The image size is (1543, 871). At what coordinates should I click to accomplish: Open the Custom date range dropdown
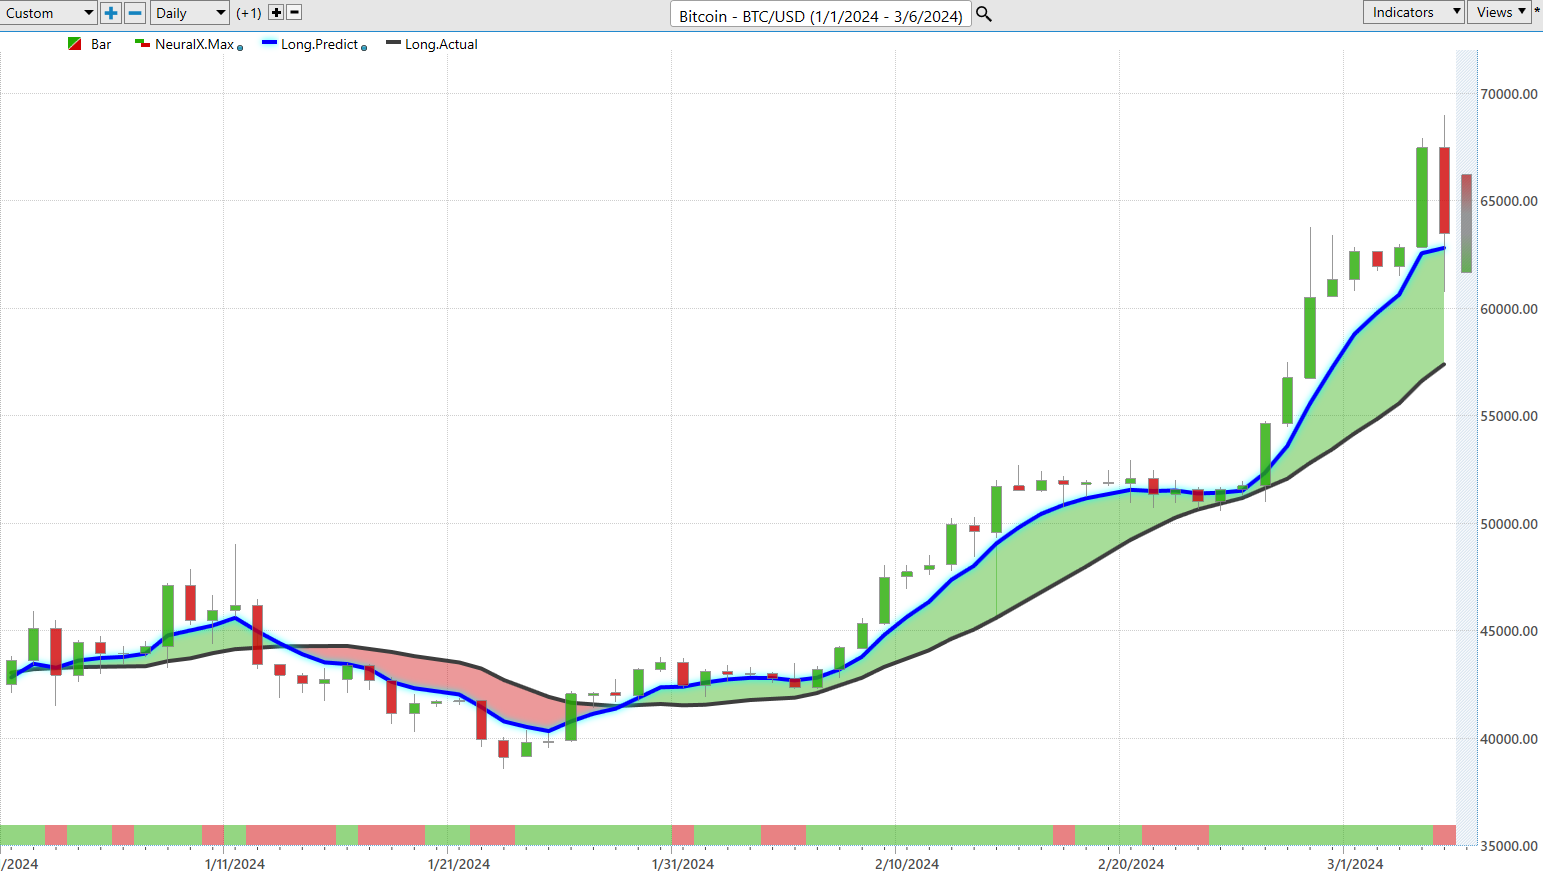coord(48,13)
